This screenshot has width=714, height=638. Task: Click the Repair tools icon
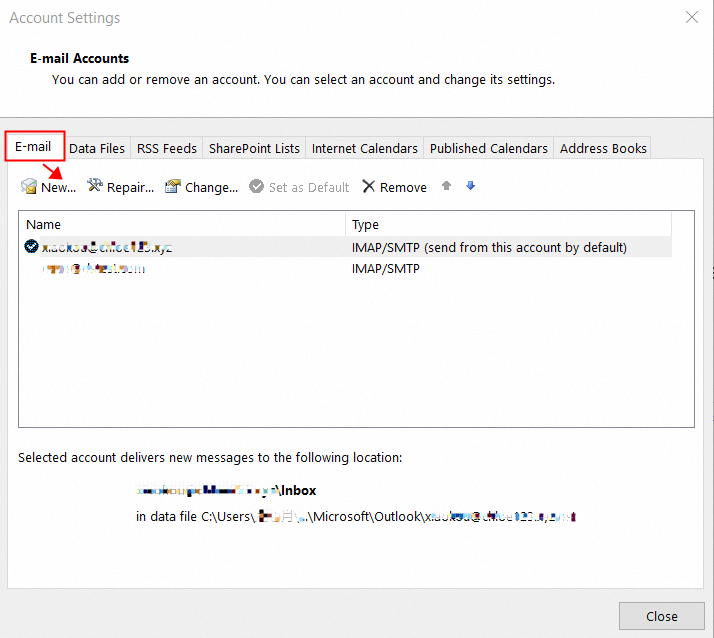[x=95, y=187]
